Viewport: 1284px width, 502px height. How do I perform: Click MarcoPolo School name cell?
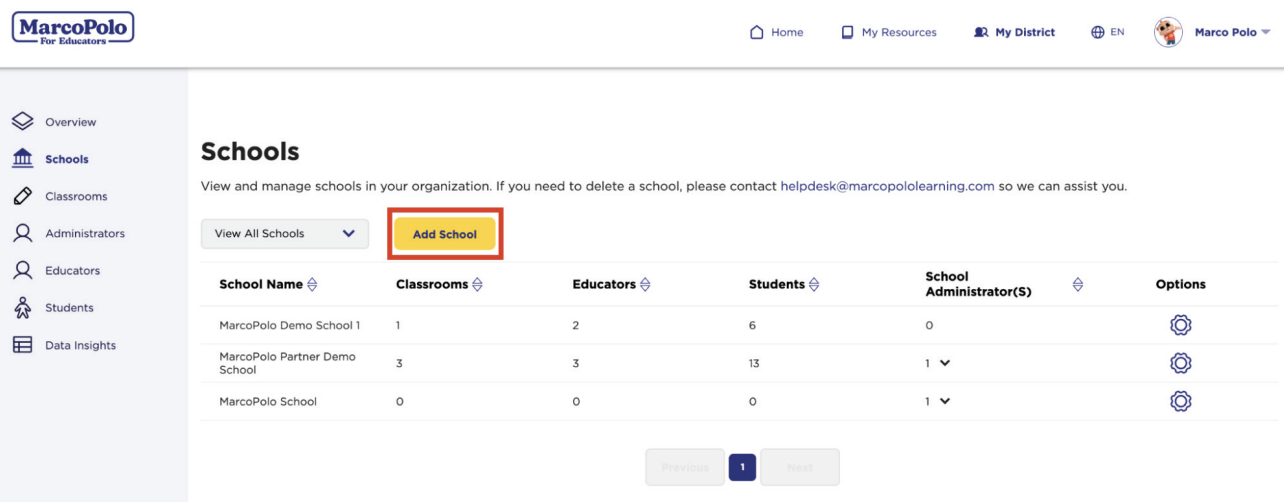[x=268, y=401]
